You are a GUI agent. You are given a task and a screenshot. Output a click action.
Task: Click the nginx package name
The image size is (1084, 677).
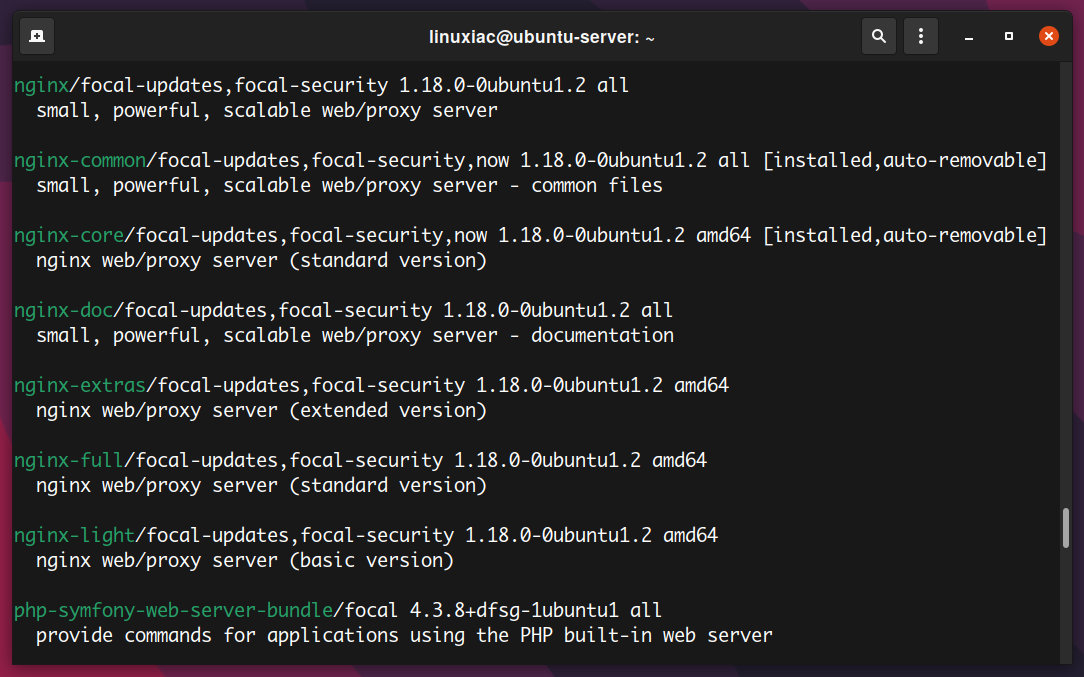click(x=41, y=86)
